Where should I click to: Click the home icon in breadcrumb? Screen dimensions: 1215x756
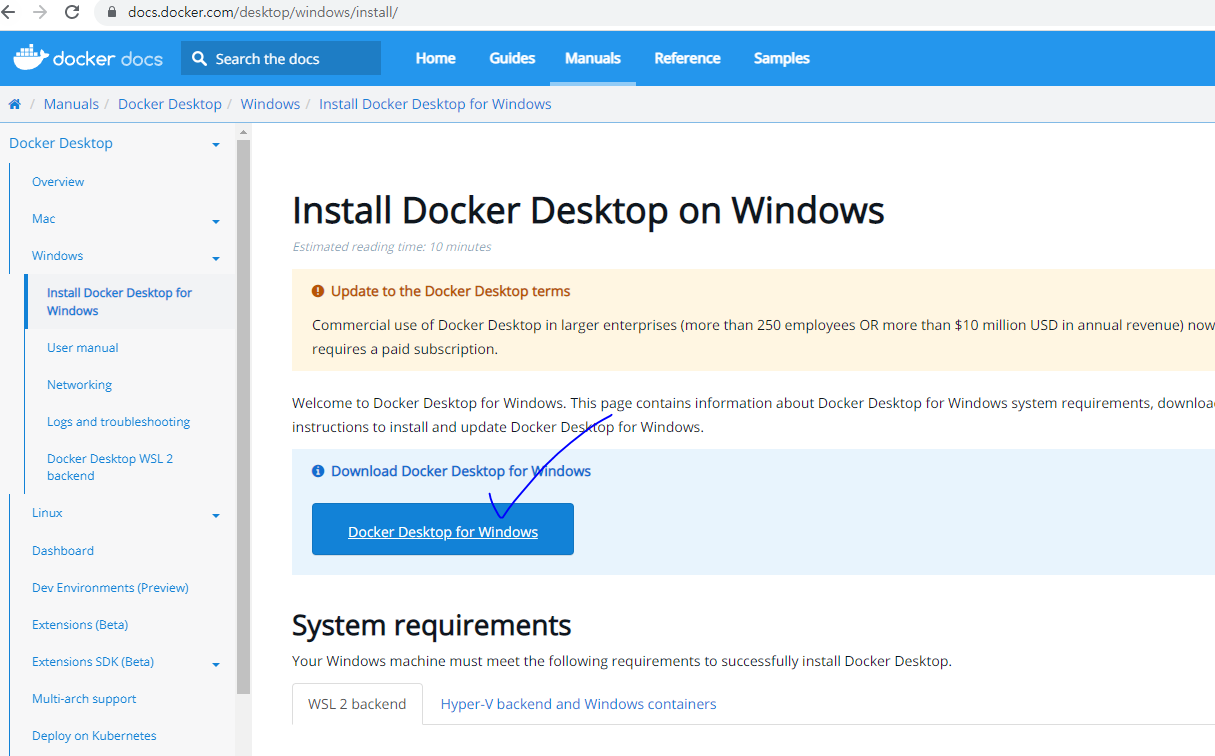click(x=14, y=104)
